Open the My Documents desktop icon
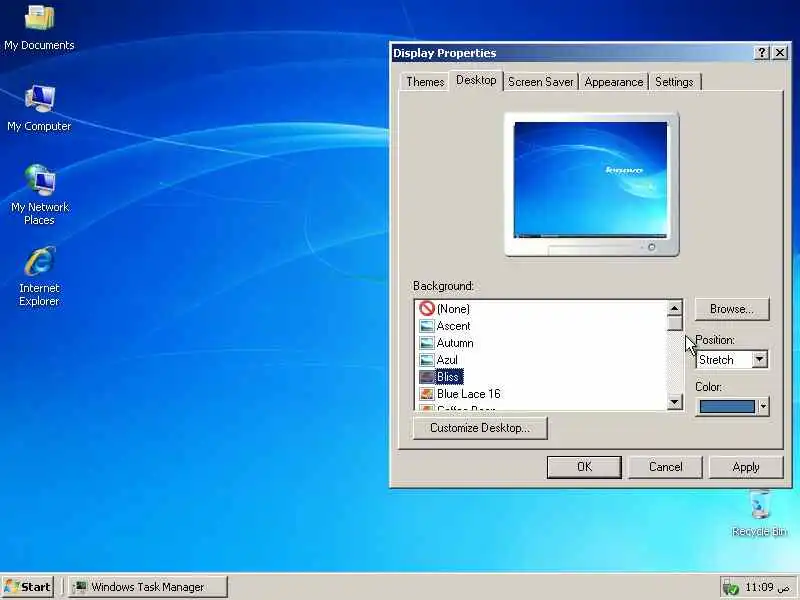The height and width of the screenshot is (600, 800). click(x=39, y=28)
